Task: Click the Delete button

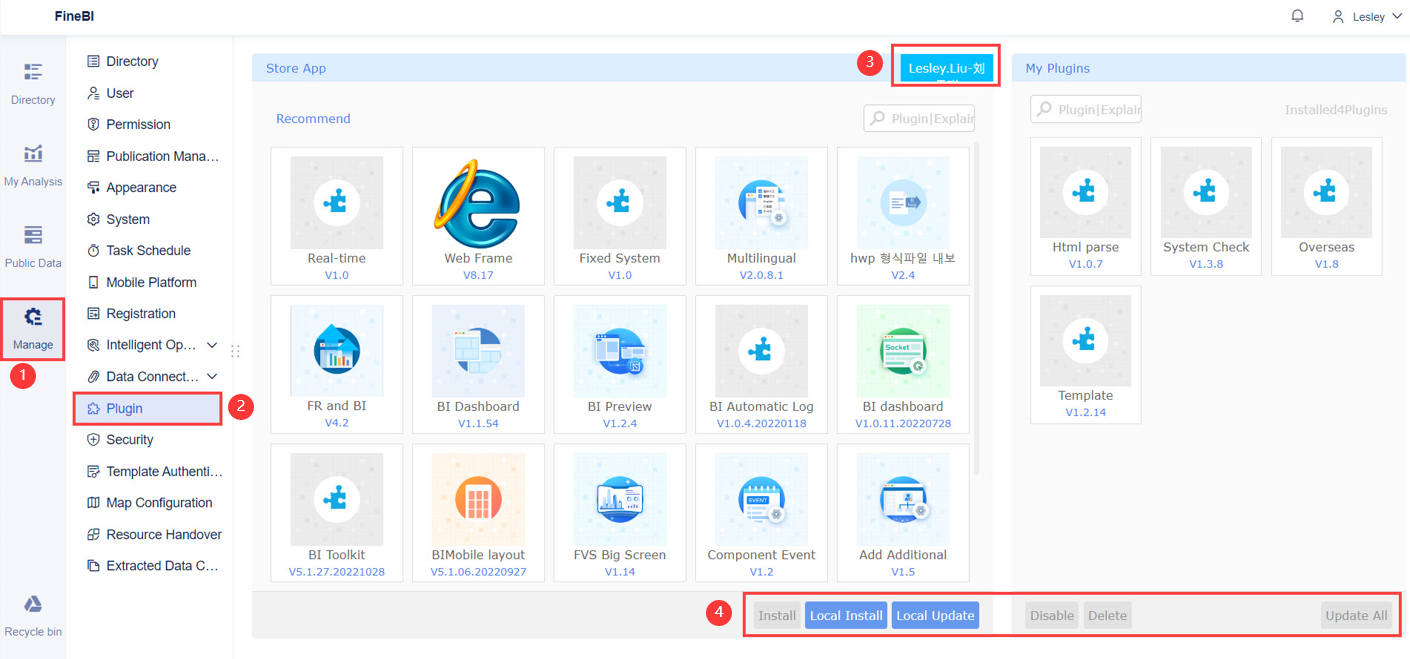Action: coord(1107,615)
